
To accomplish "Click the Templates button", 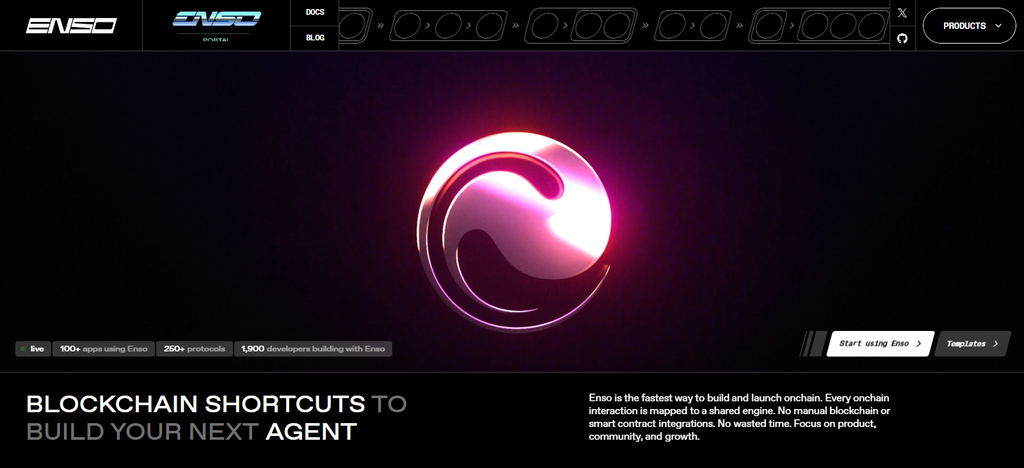I will tap(972, 343).
